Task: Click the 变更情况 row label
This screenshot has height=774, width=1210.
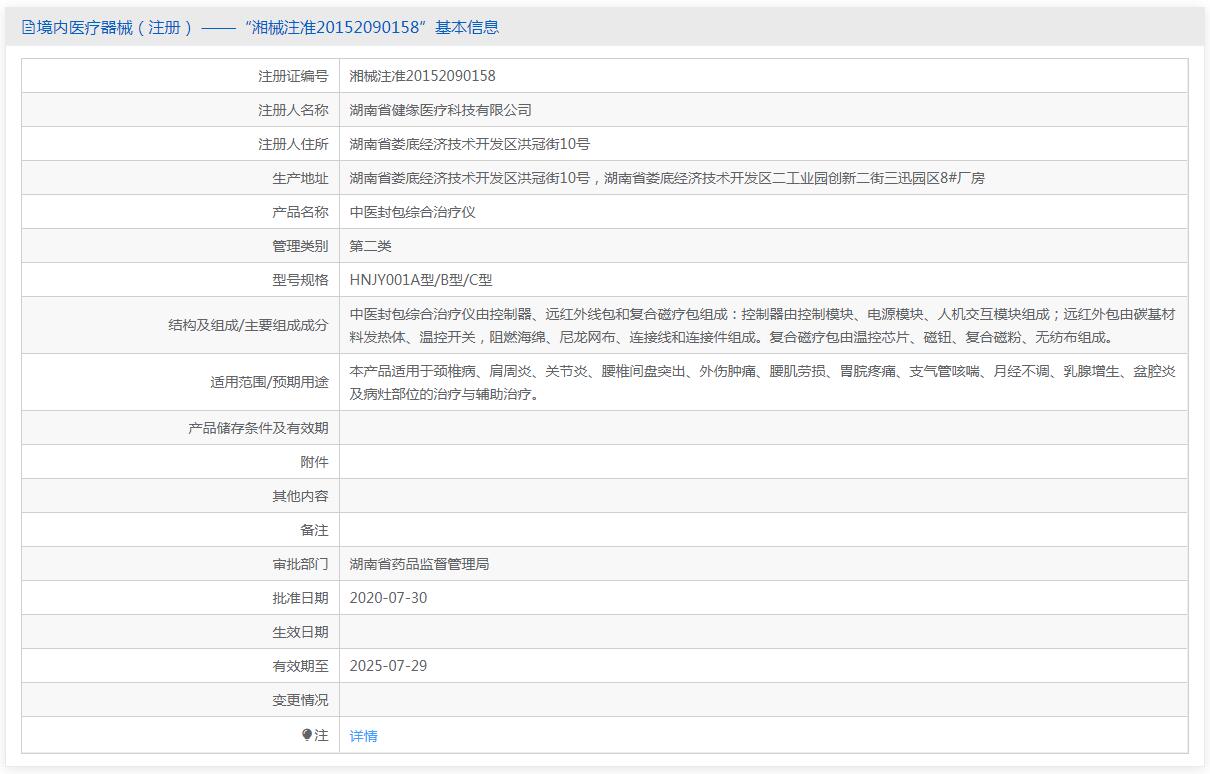Action: 299,700
